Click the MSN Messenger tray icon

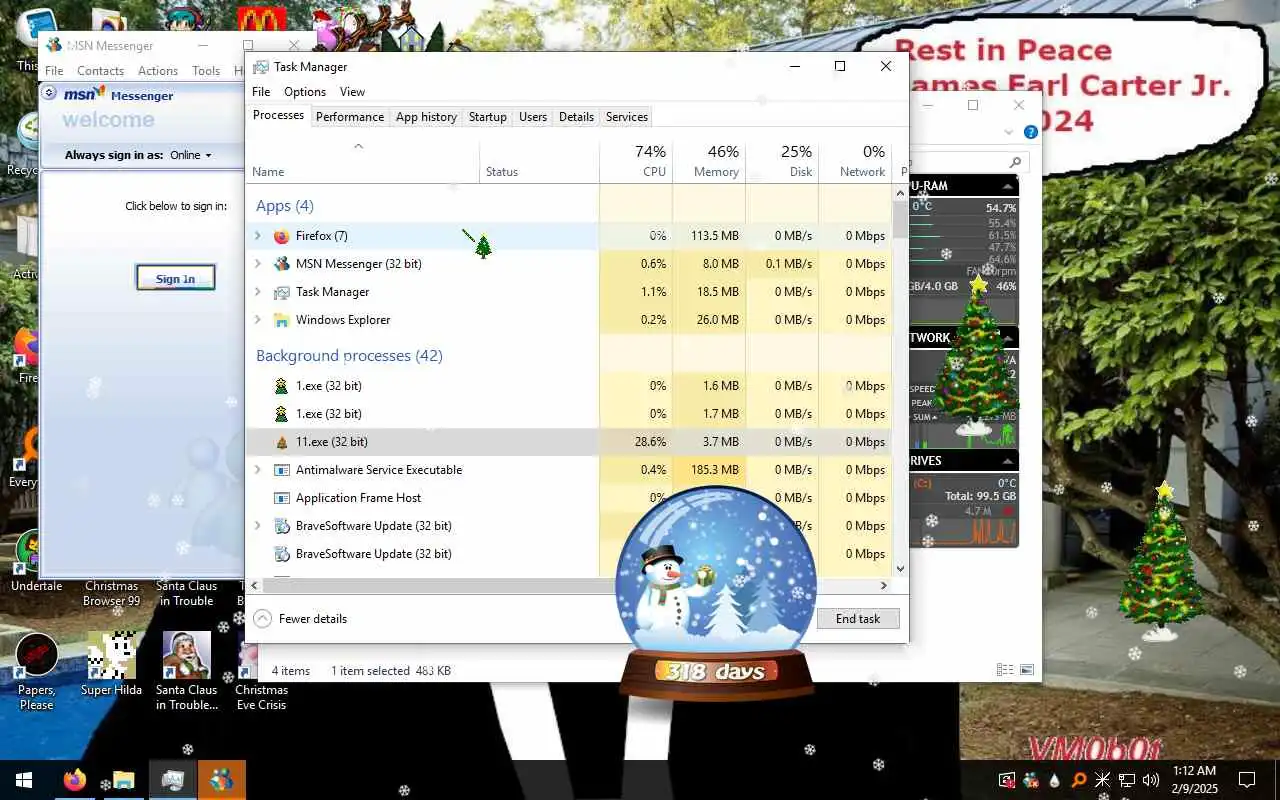click(1031, 780)
